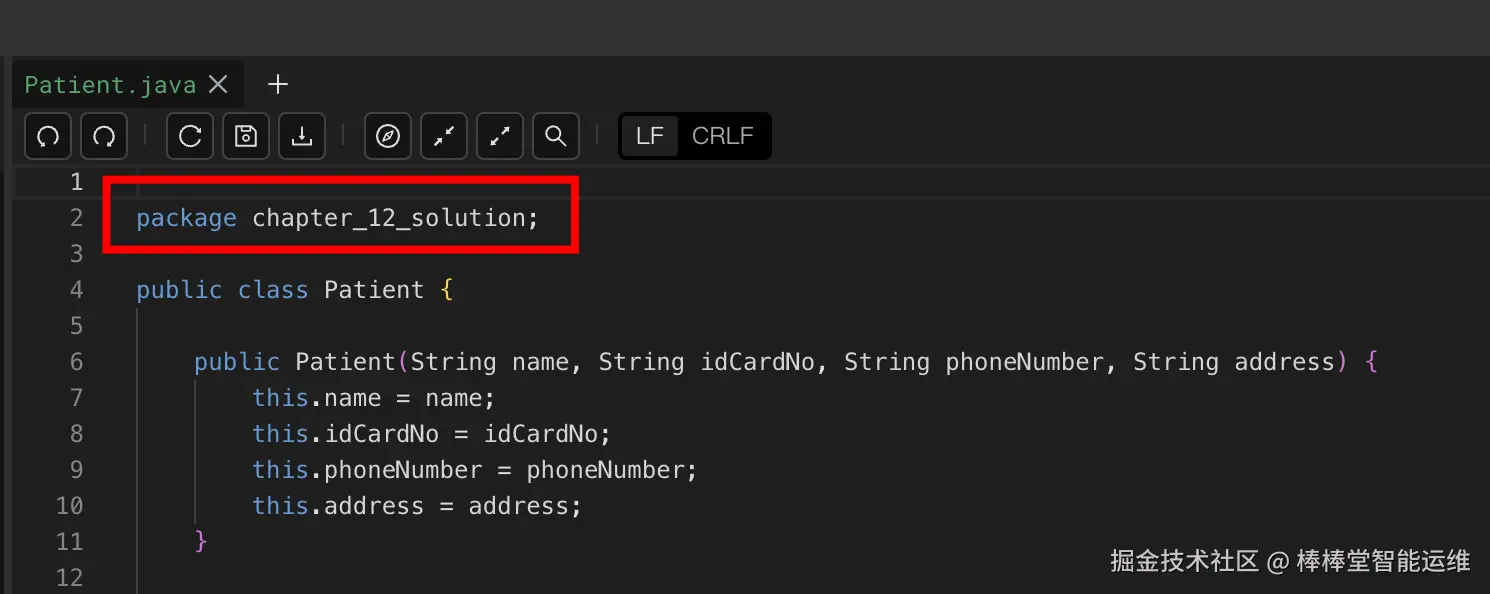Click line number 4 in the gutter
The width and height of the screenshot is (1490, 594).
coord(76,290)
